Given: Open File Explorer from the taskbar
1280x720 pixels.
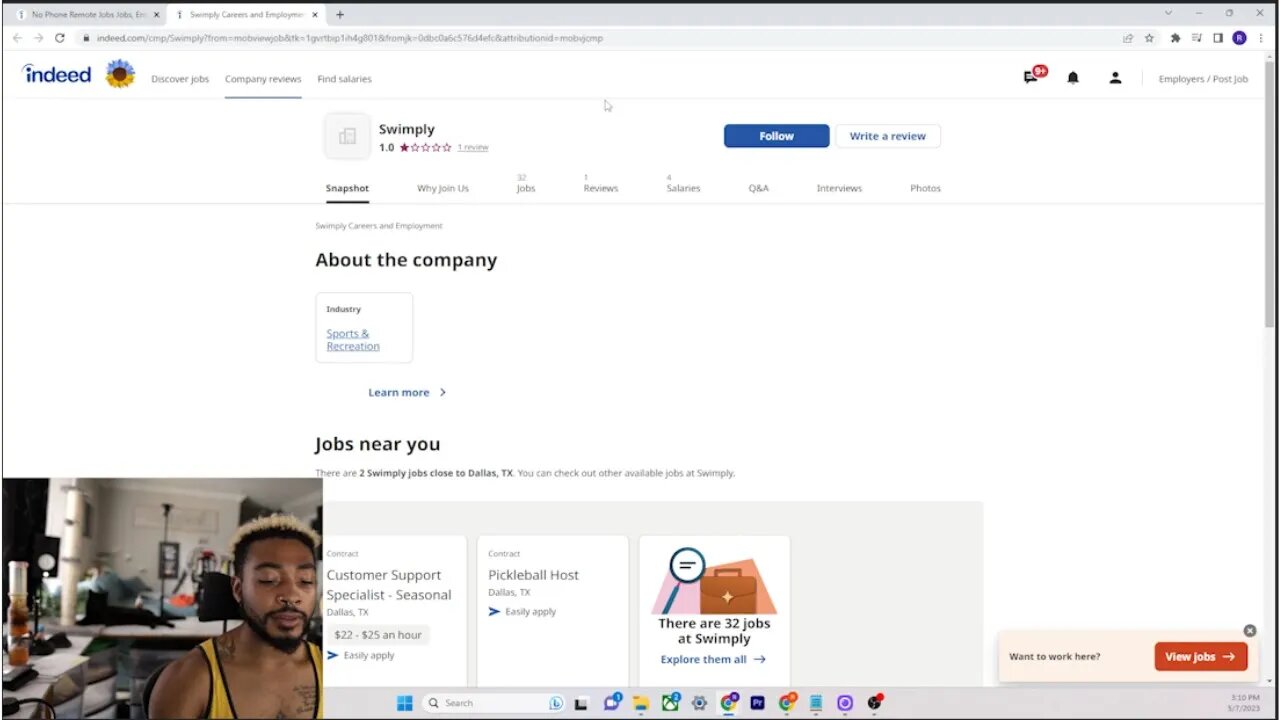Looking at the screenshot, I should coord(641,703).
